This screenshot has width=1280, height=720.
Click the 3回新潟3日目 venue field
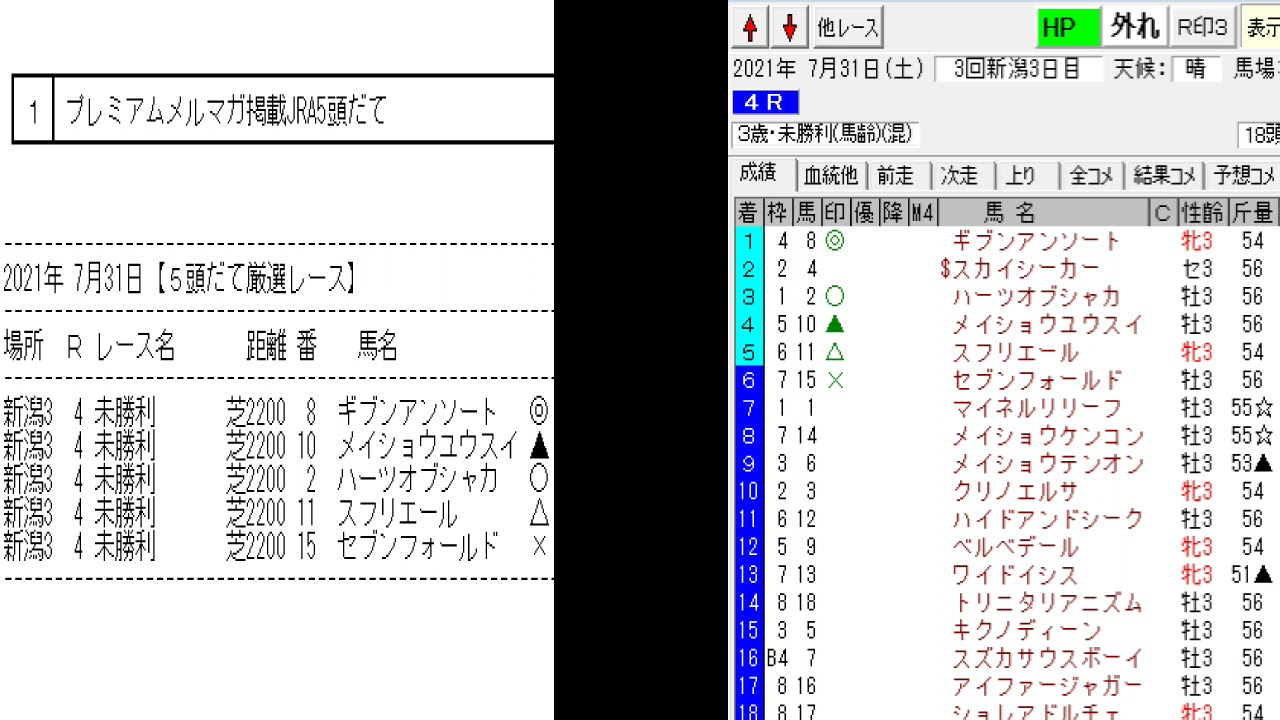(1017, 69)
